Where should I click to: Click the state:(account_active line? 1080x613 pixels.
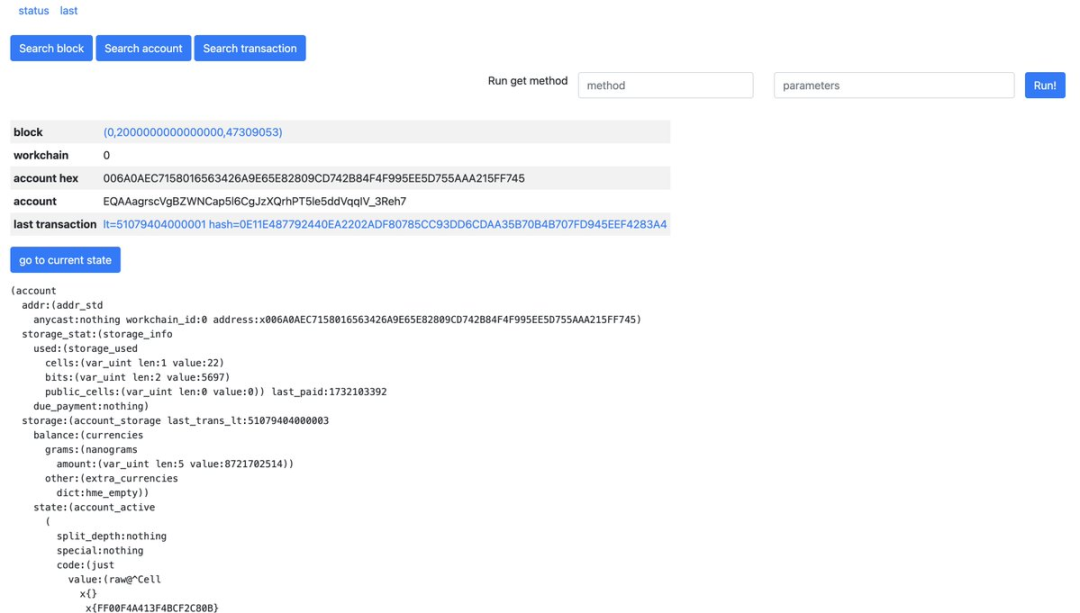coord(94,508)
